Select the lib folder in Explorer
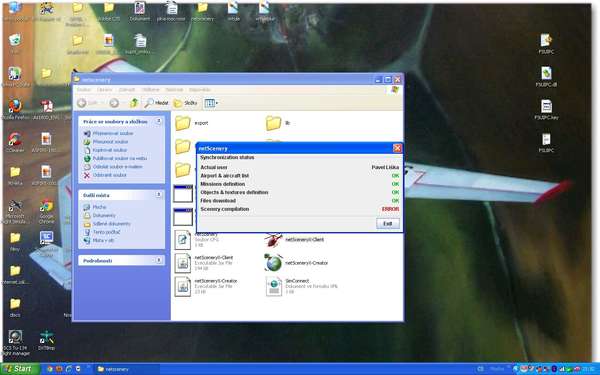600x375 pixels. point(278,123)
